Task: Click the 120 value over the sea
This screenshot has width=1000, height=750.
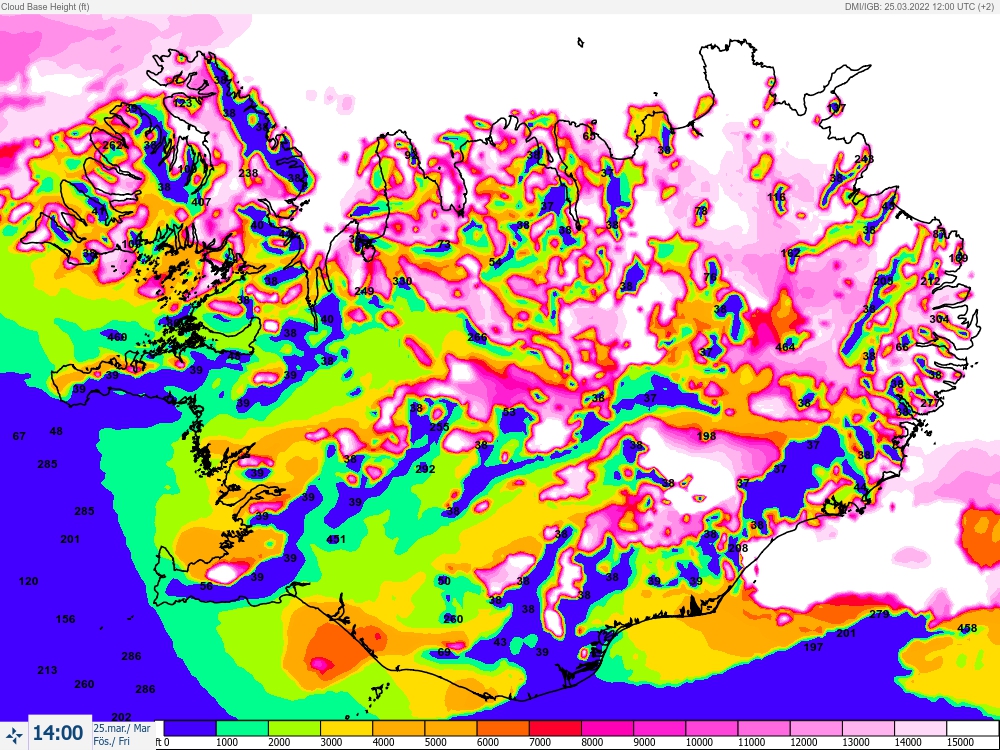Action: 29,581
